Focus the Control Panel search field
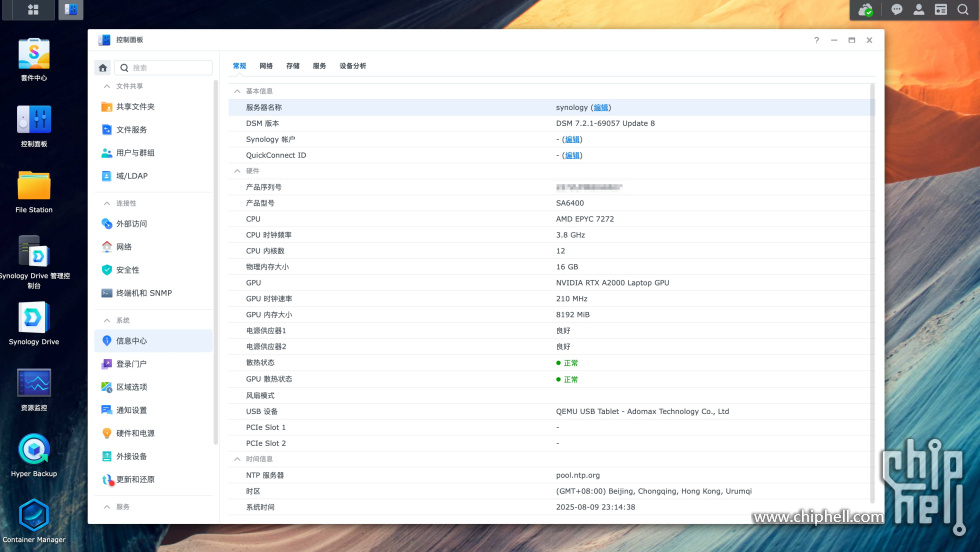The image size is (980, 552). point(164,68)
